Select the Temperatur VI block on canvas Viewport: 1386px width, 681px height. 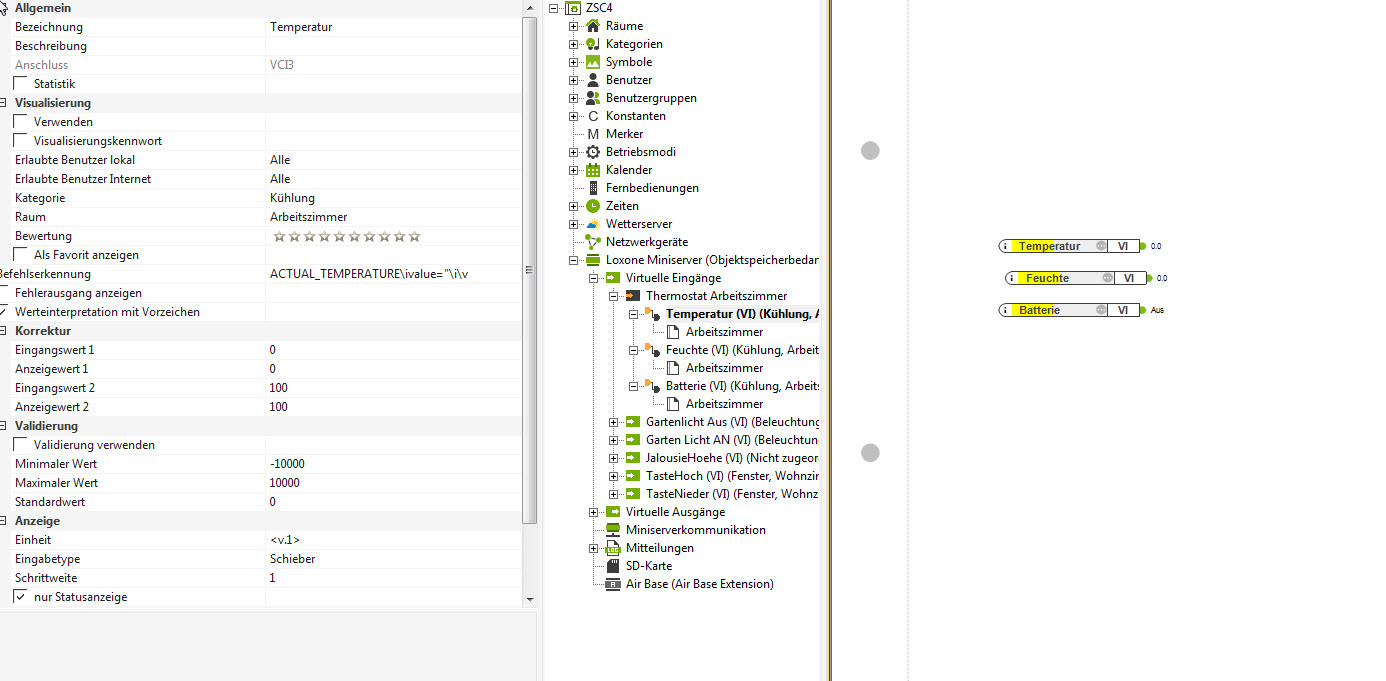[1070, 246]
